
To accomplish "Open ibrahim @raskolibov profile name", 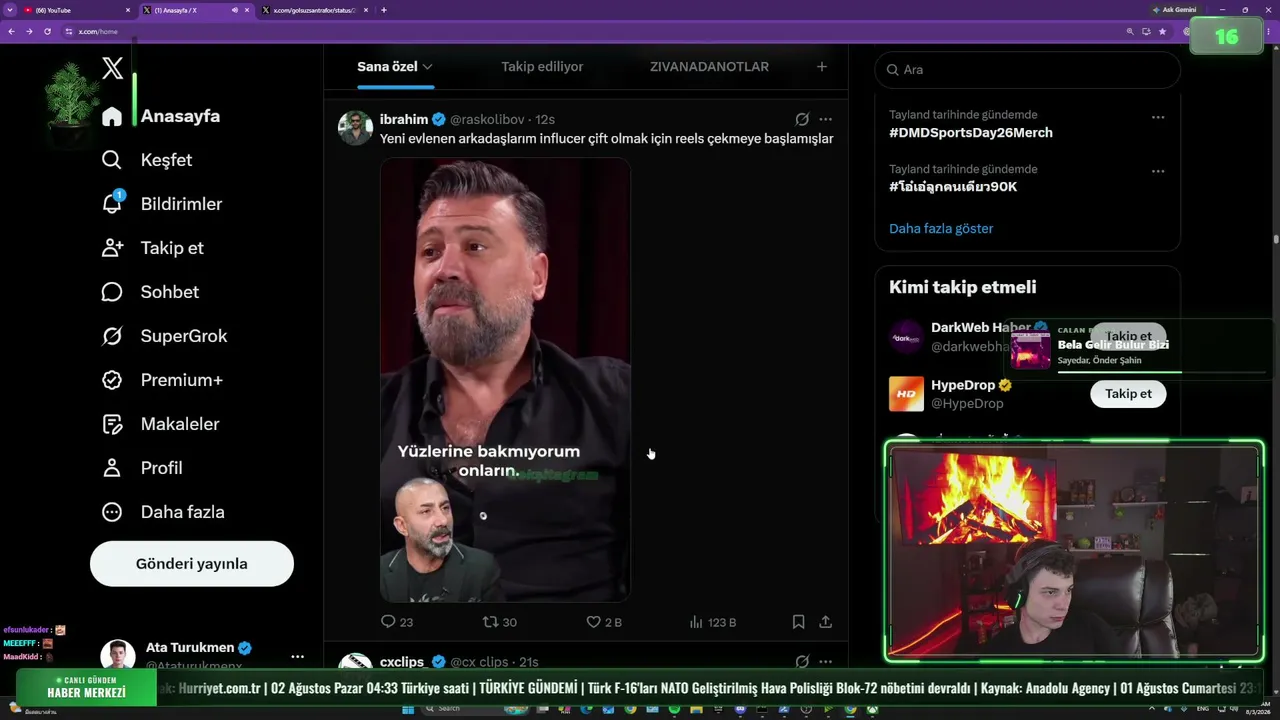I will coord(404,119).
